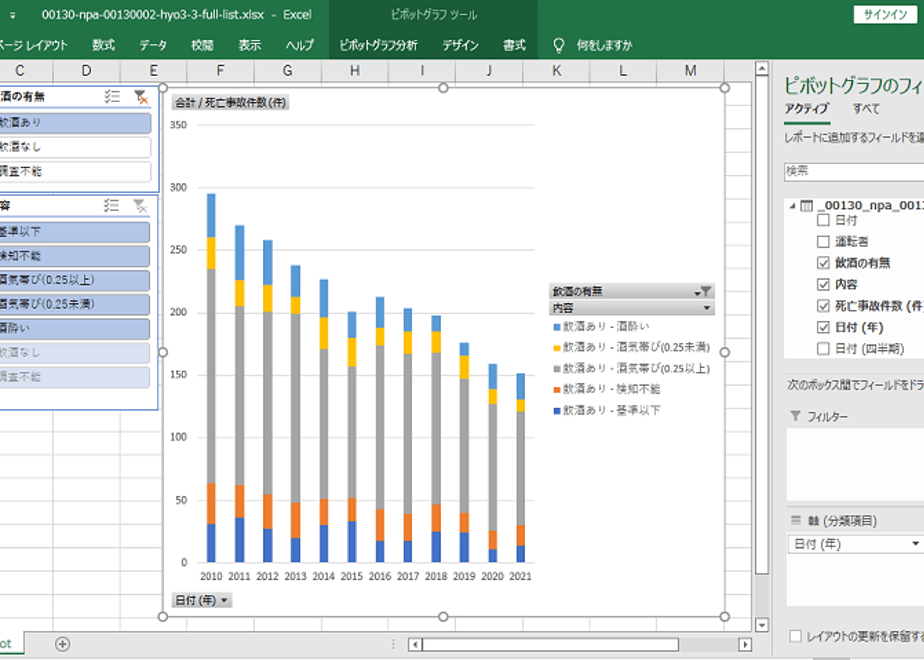This screenshot has width=924, height=660.
Task: Click the vertical scrollbar track
Action: 762,595
